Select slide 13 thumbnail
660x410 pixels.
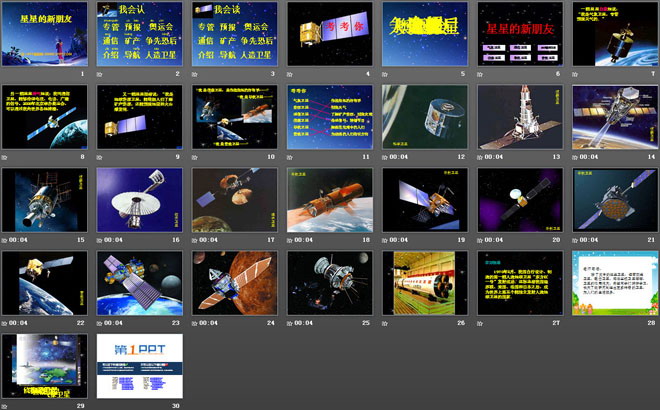[520, 117]
